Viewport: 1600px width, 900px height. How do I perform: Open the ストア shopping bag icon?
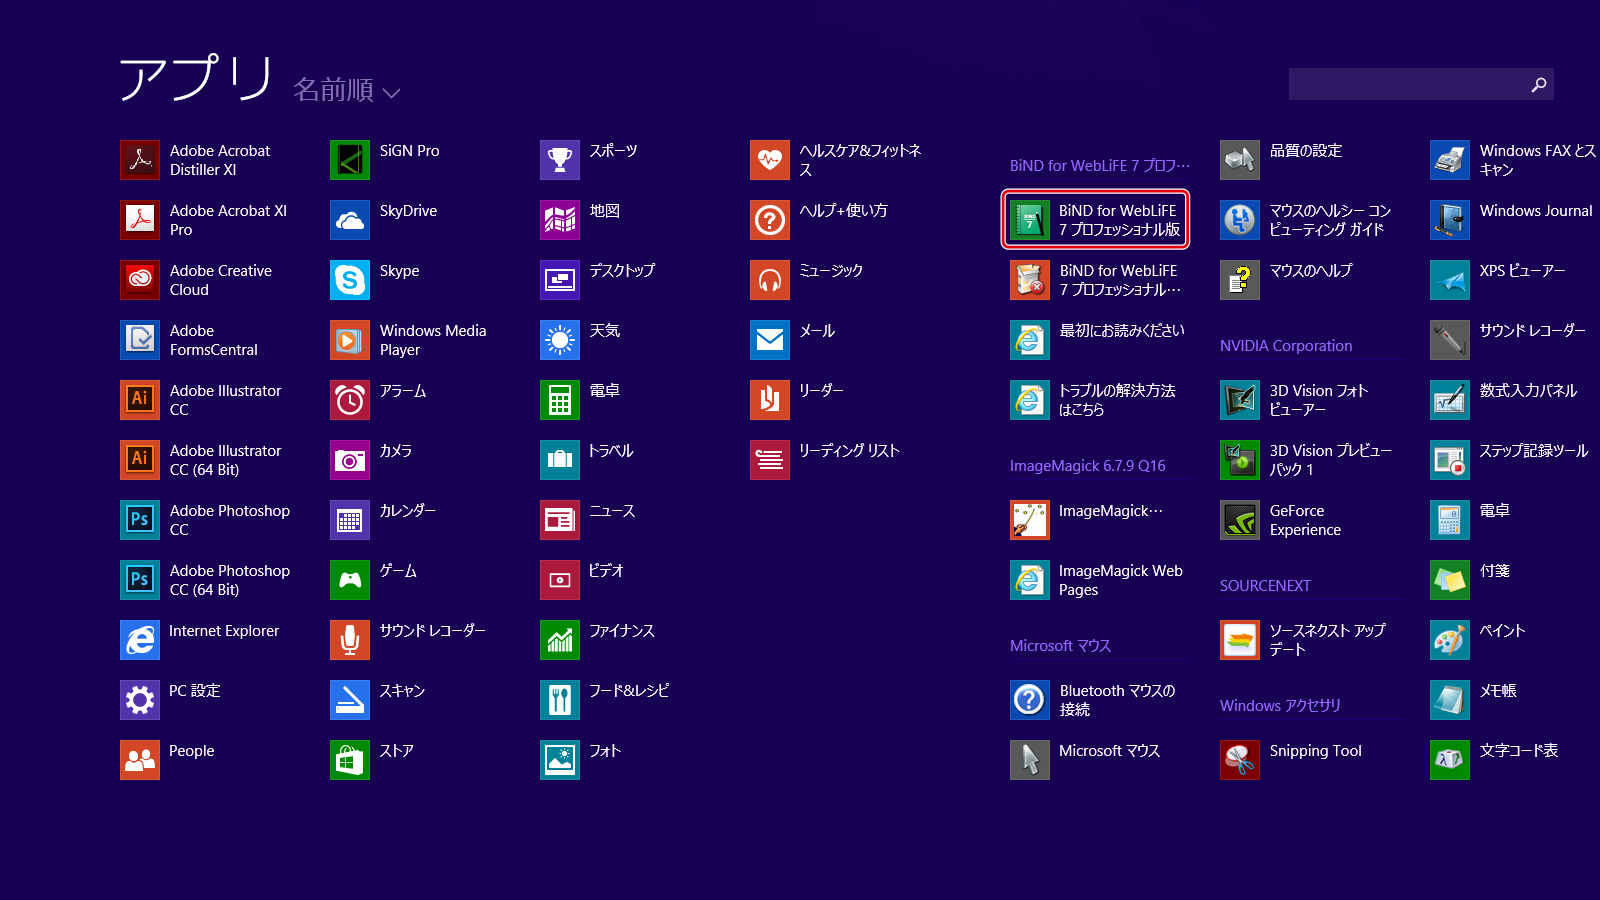350,760
